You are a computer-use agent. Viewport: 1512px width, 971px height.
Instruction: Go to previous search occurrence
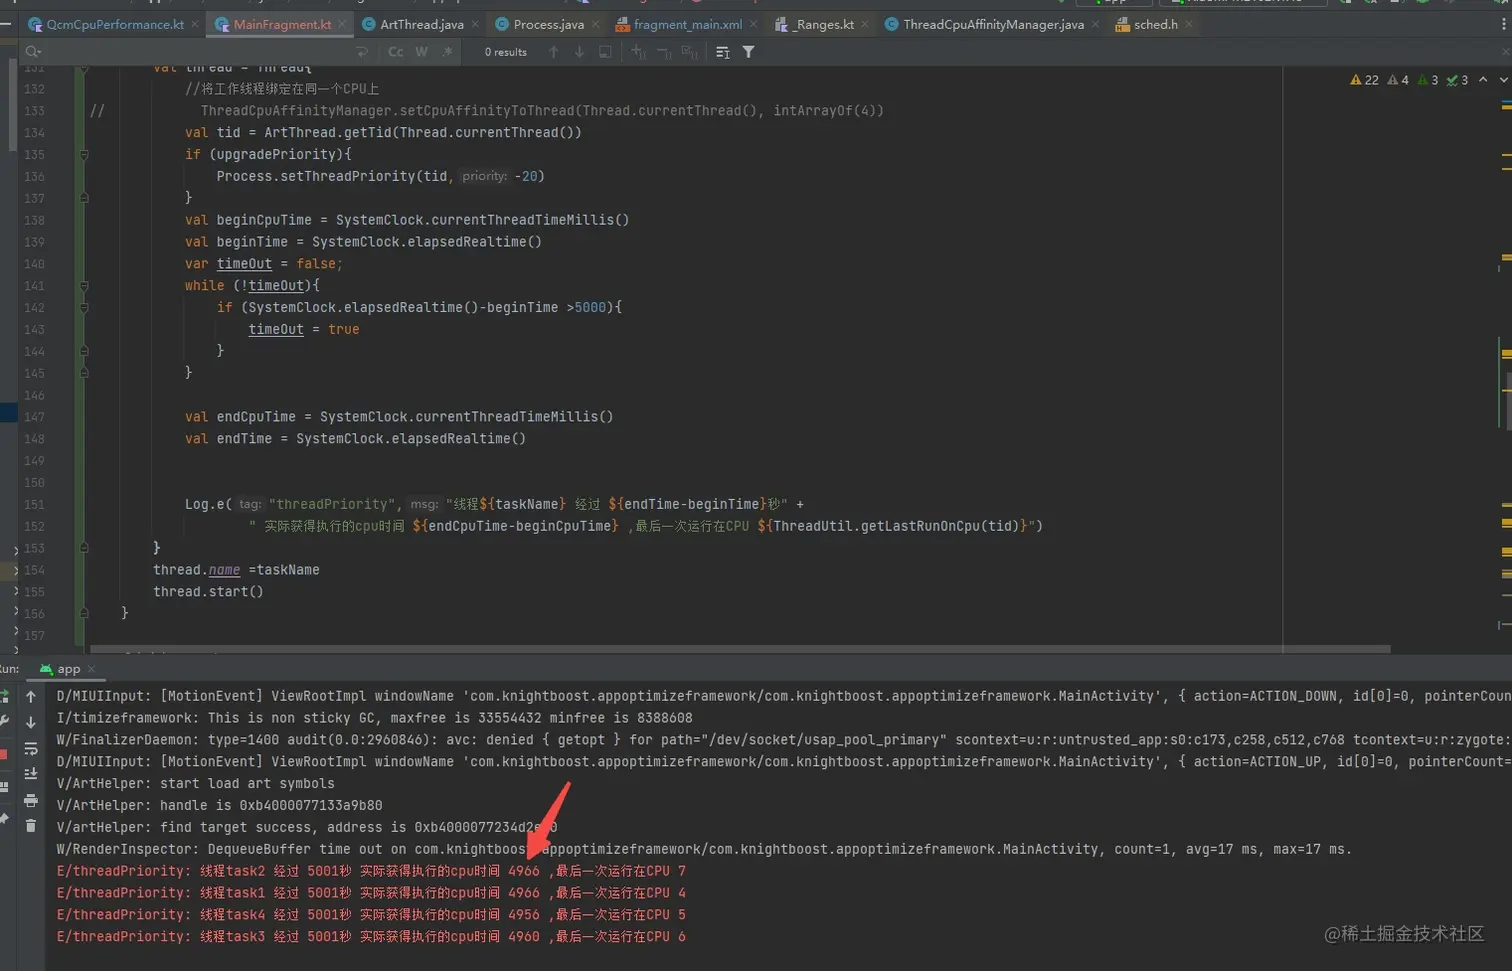[x=553, y=52]
